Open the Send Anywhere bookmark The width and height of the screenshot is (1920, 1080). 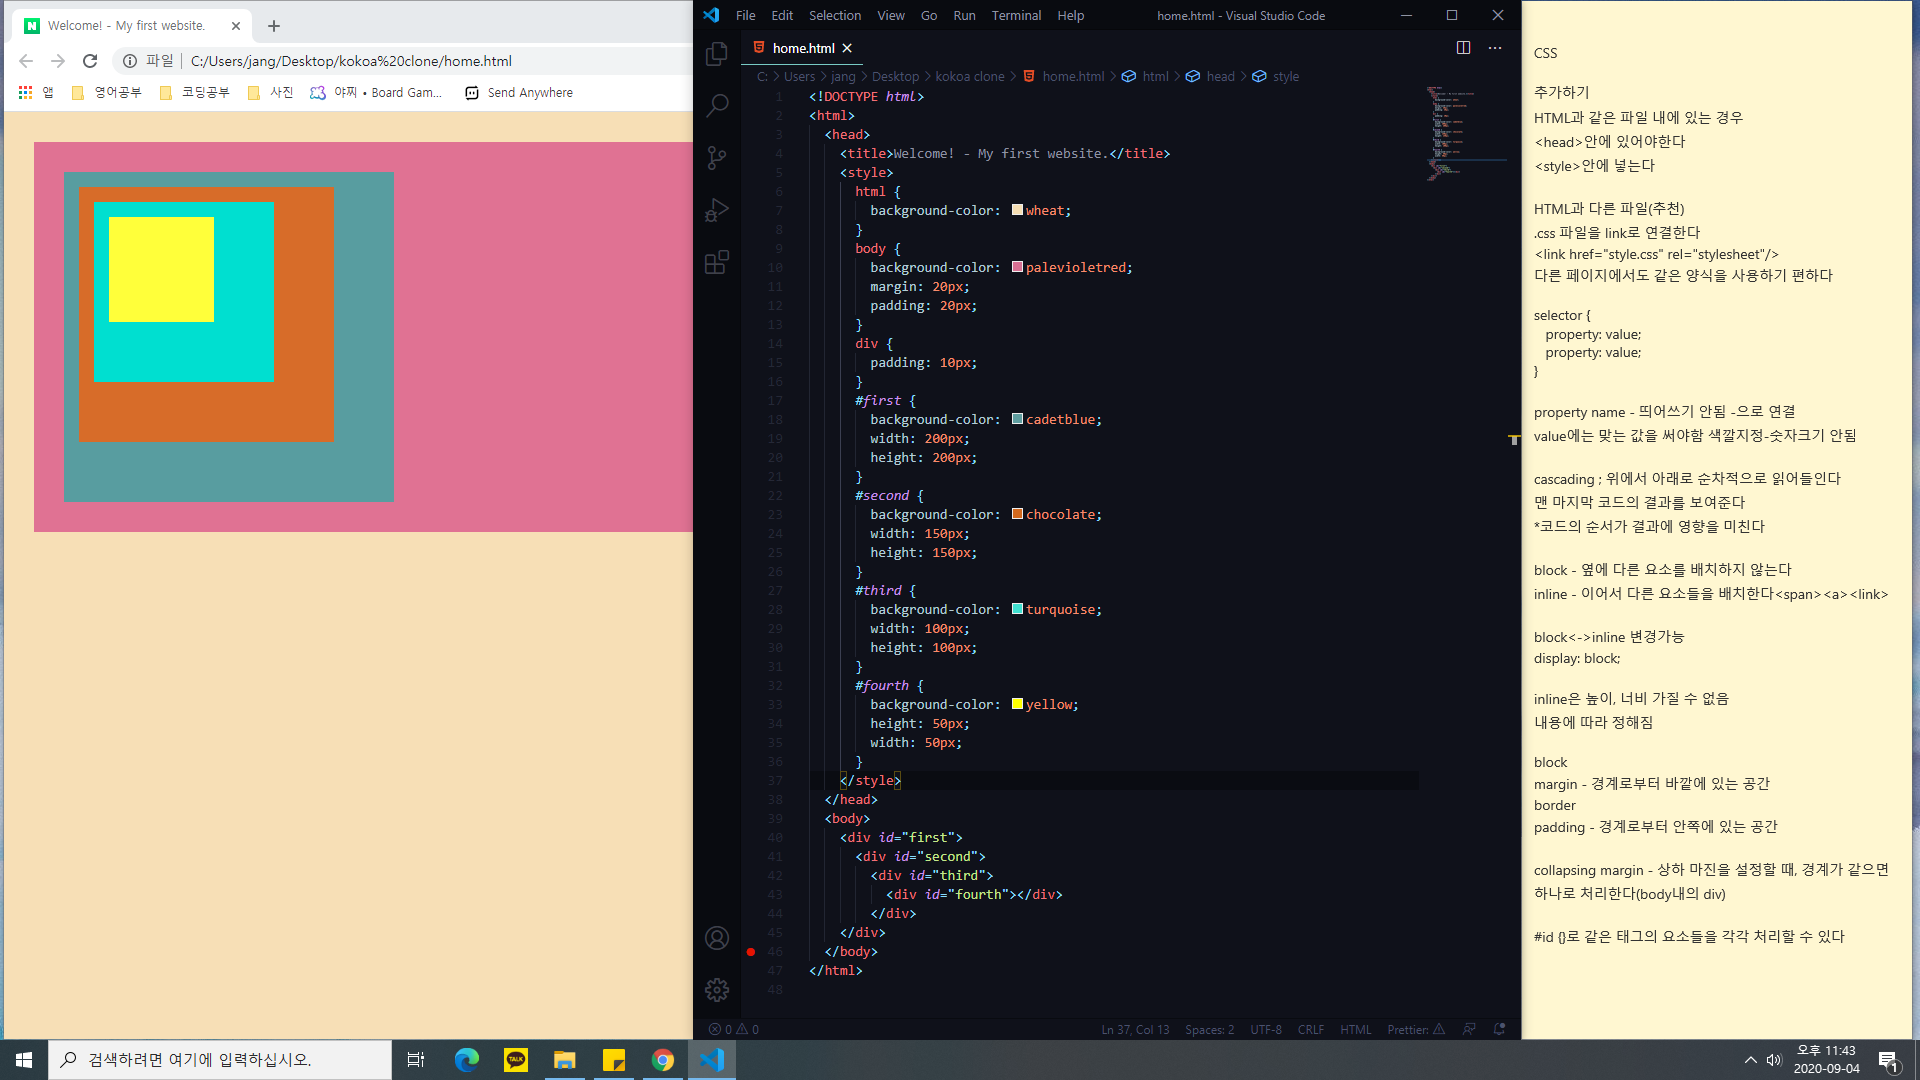tap(519, 93)
